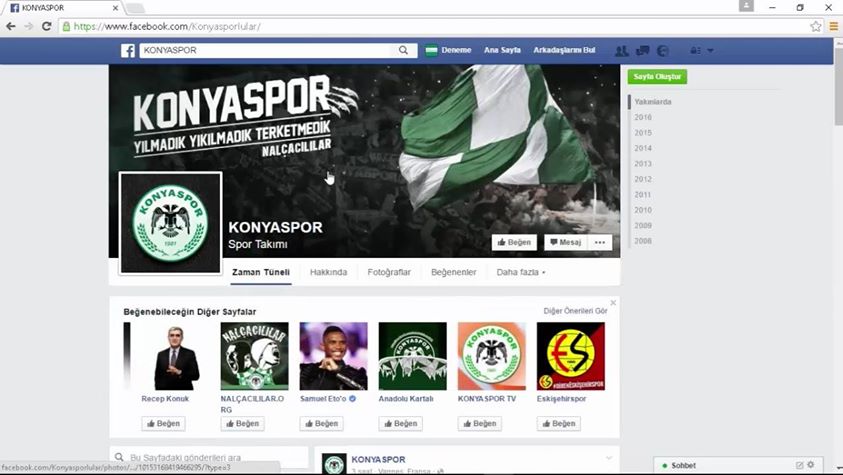Open account menu dropdown arrow

click(710, 51)
